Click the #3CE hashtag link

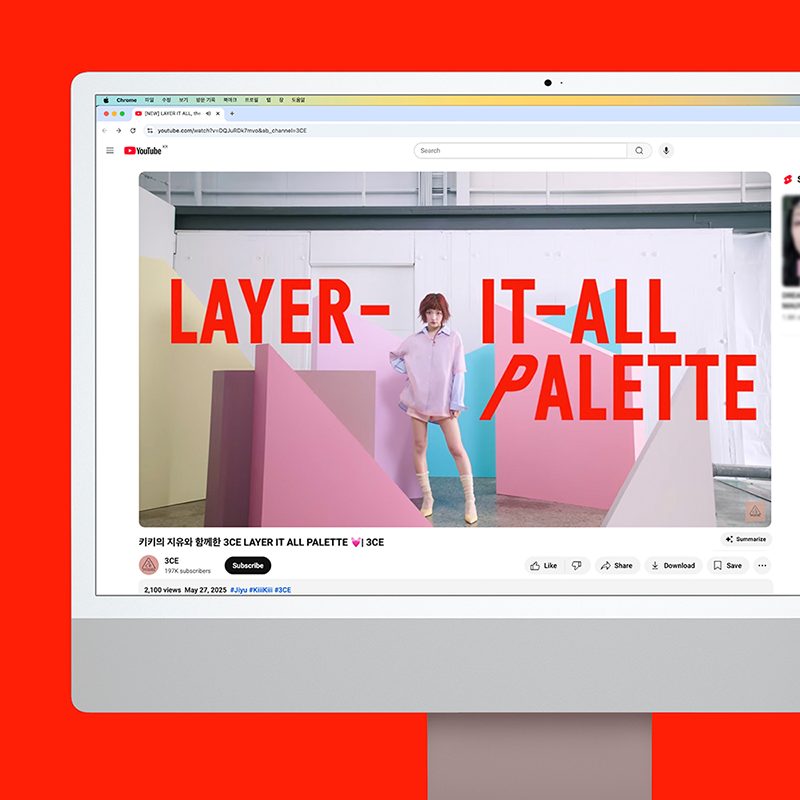pos(283,590)
